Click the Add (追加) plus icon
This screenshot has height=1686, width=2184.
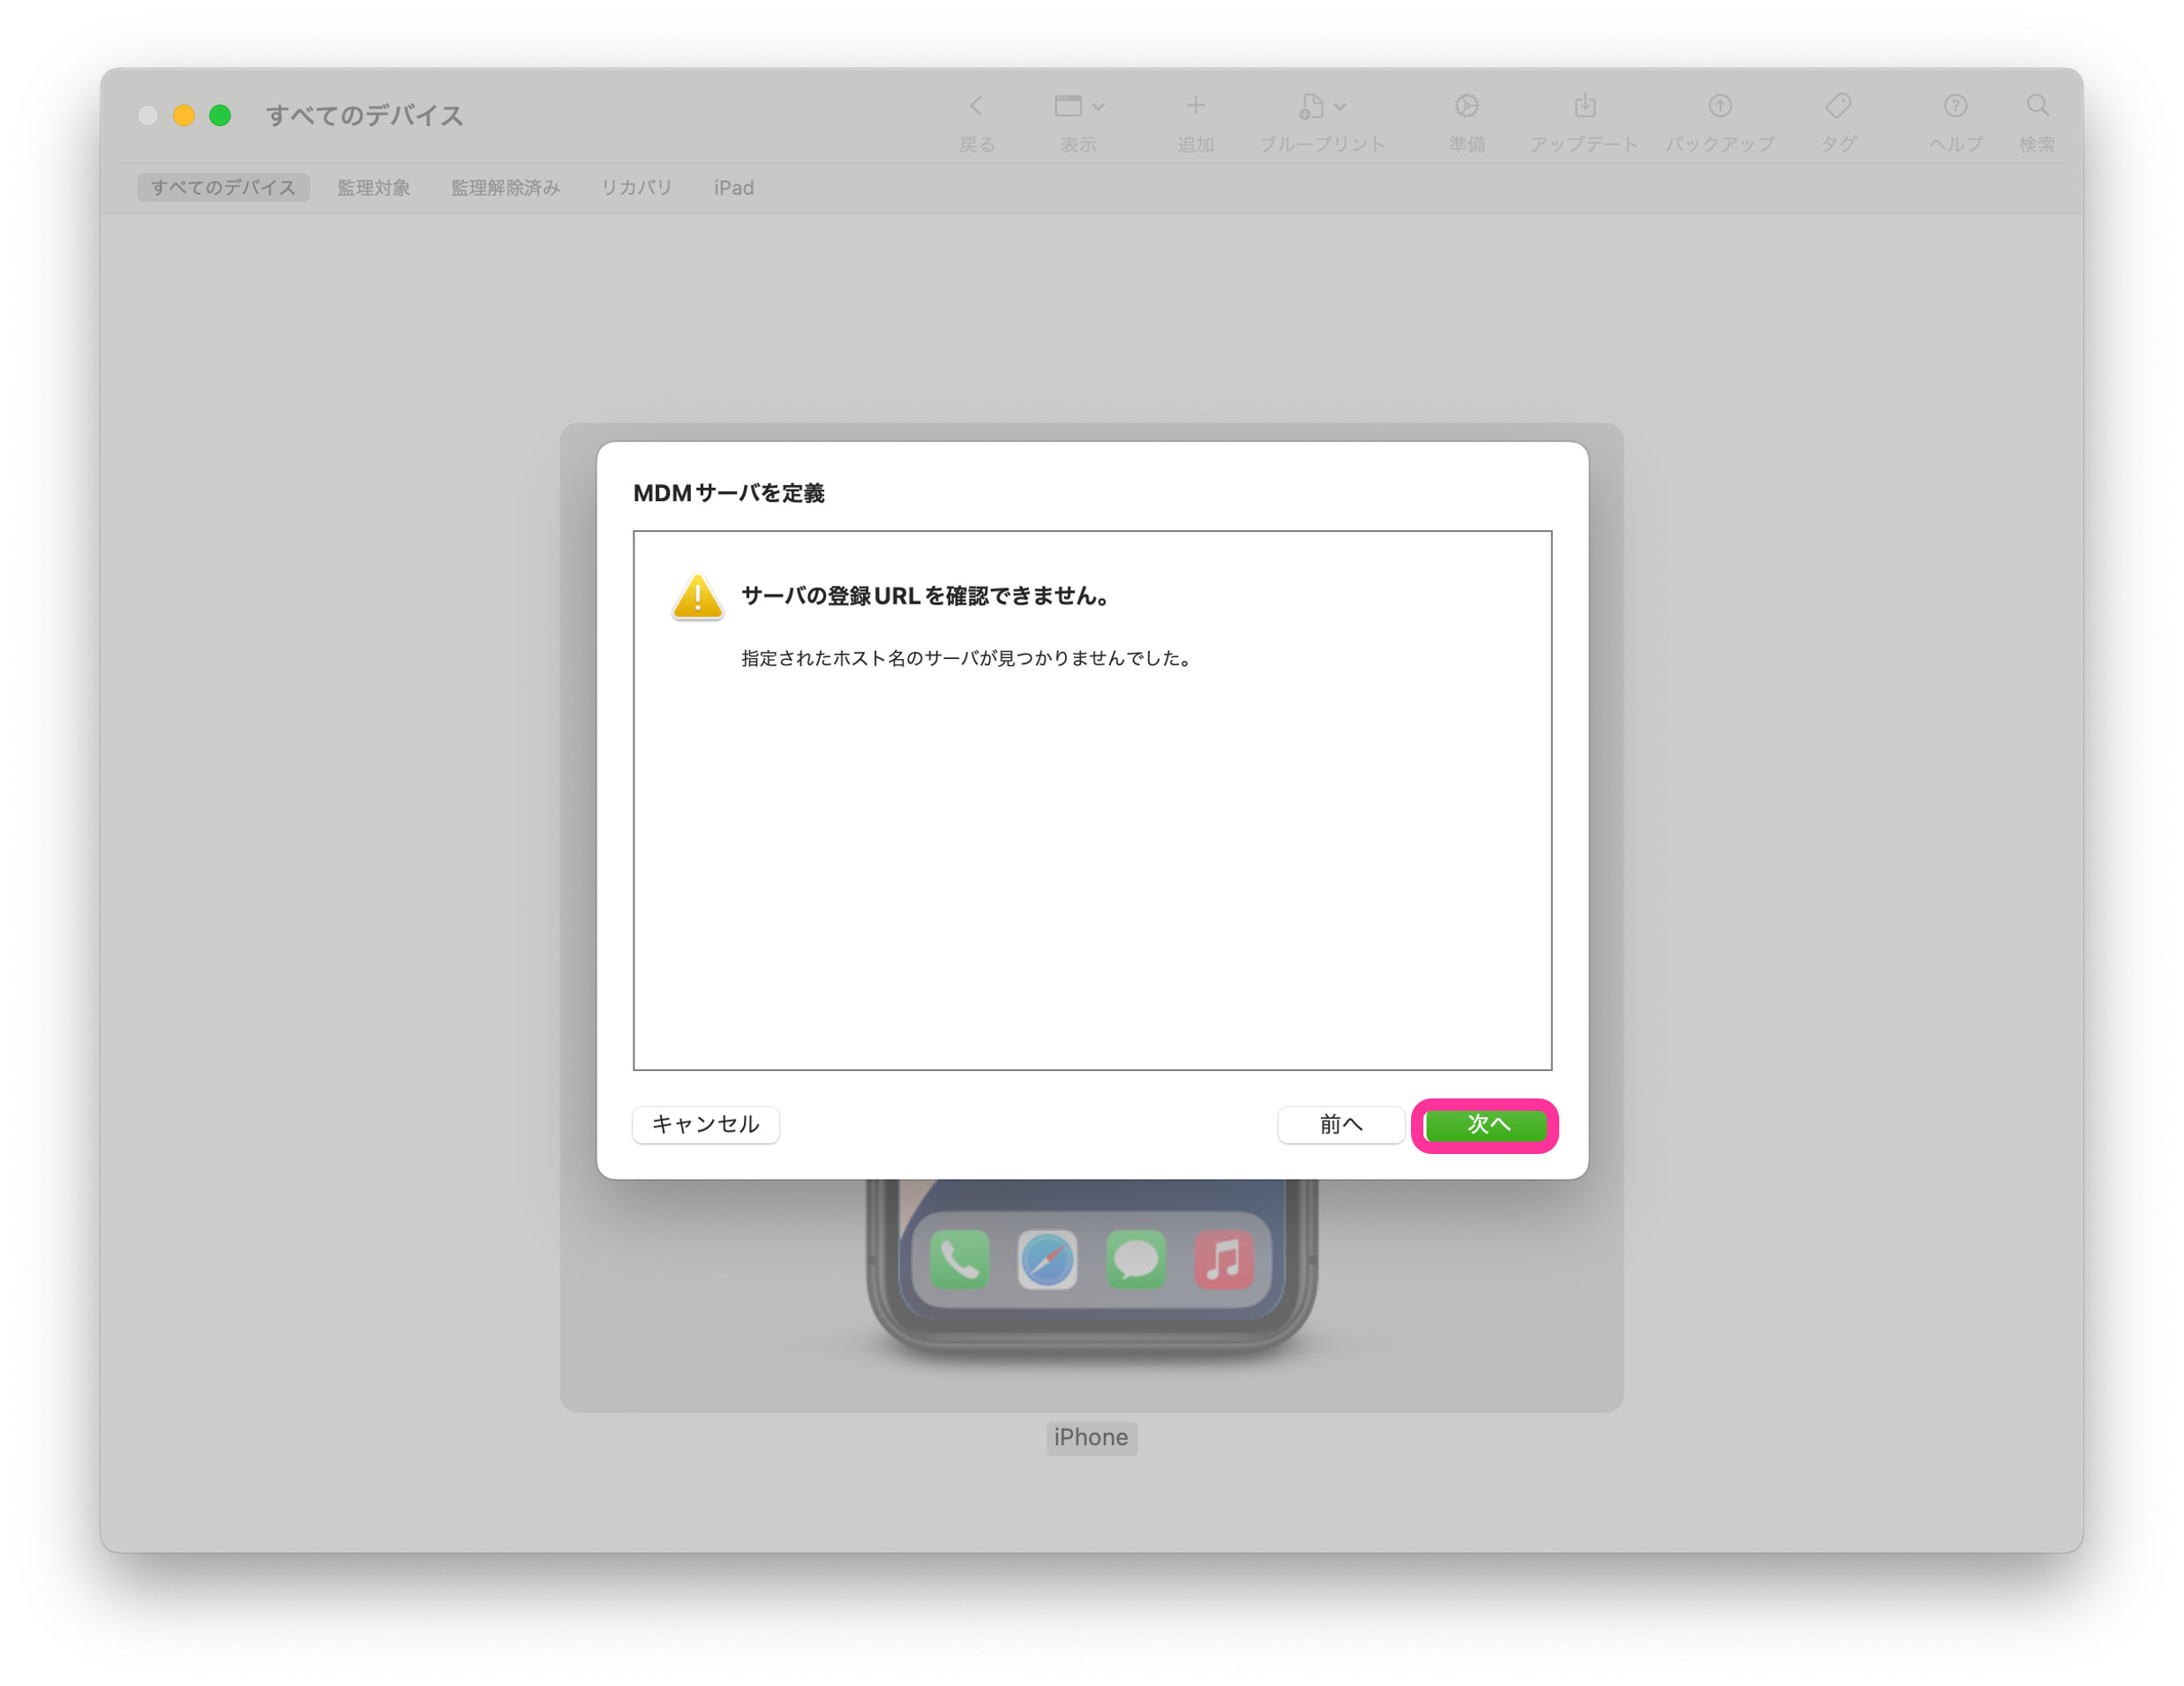pyautogui.click(x=1195, y=106)
